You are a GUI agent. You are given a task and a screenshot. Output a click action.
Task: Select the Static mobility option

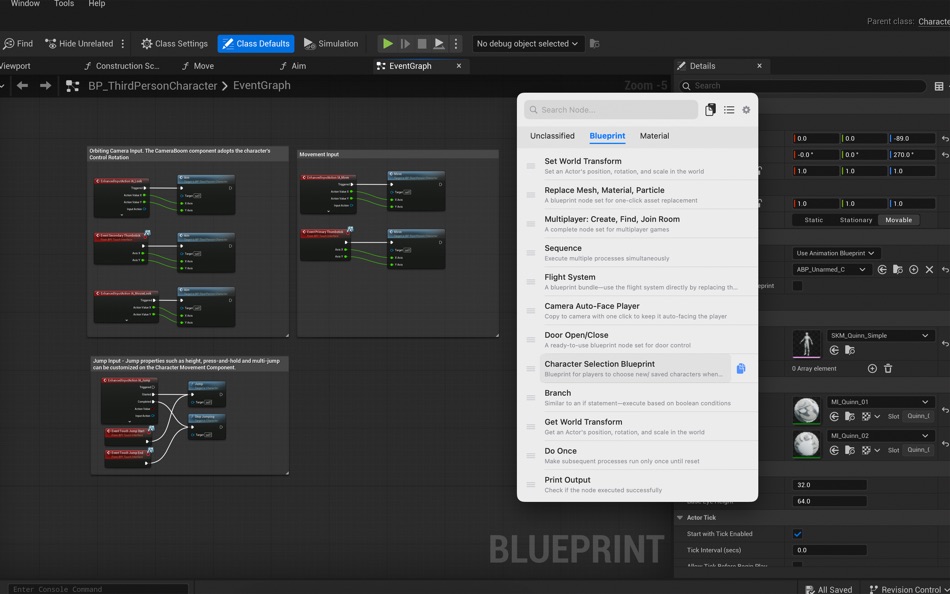814,220
